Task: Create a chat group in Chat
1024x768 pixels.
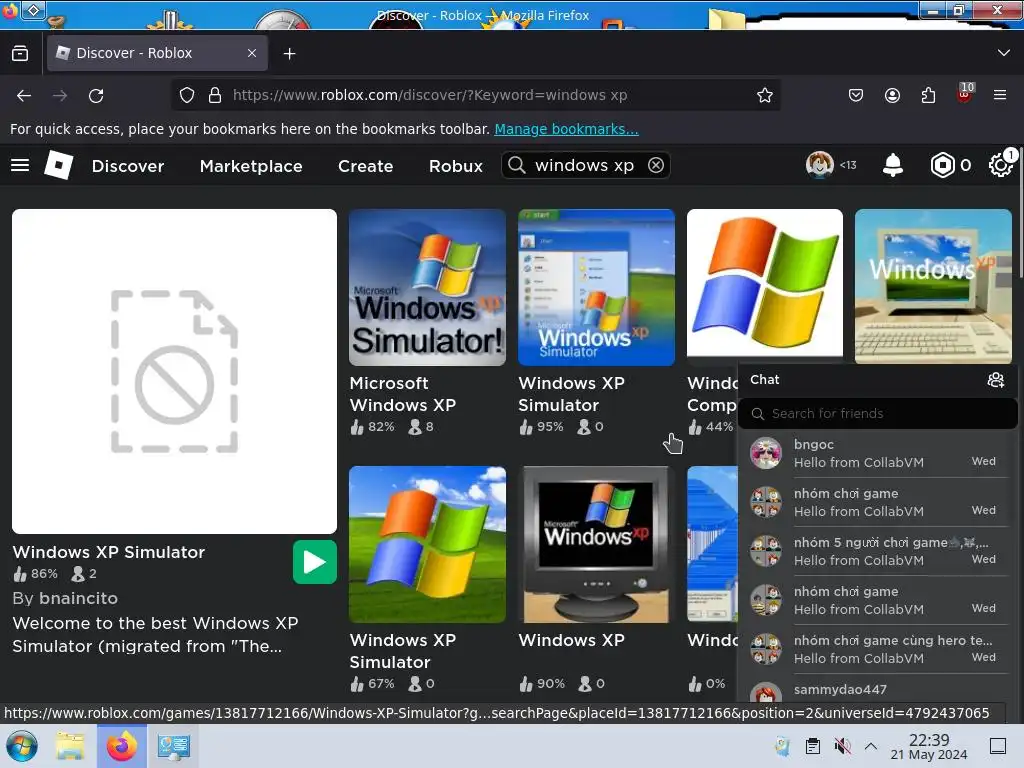Action: pos(995,379)
